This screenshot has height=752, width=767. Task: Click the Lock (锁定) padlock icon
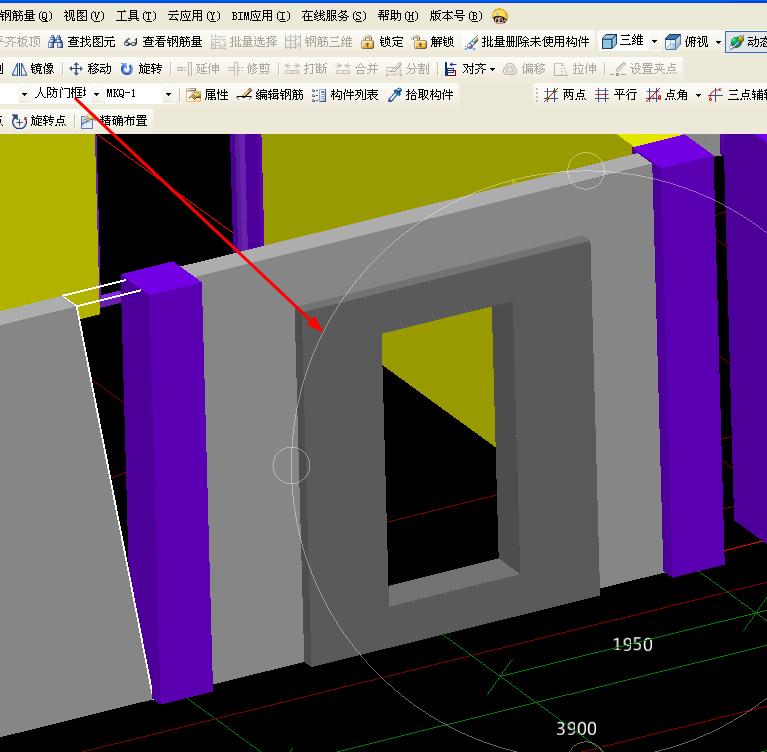368,42
